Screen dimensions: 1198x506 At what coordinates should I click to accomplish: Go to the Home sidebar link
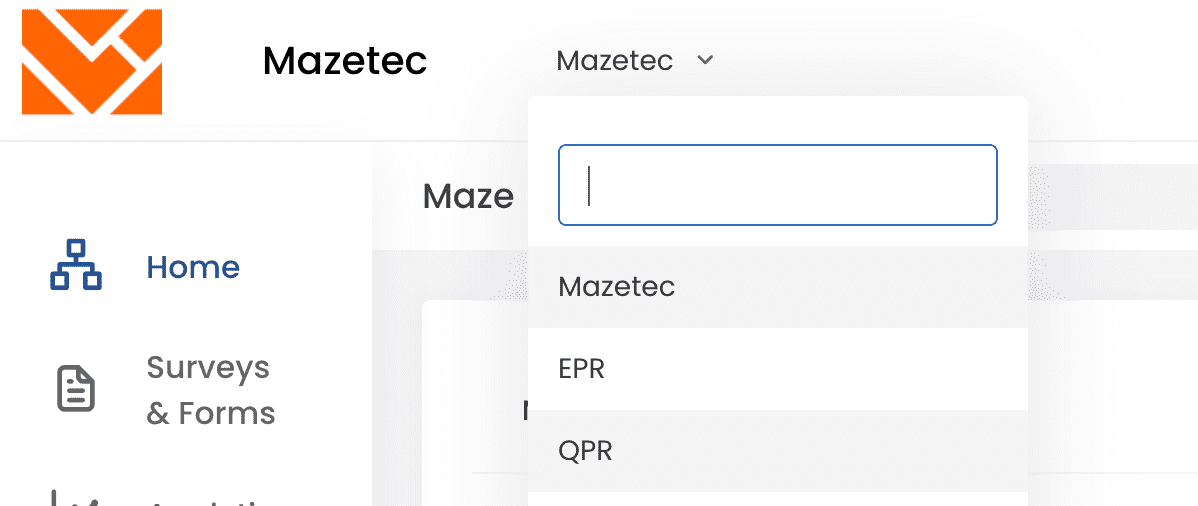(x=193, y=267)
